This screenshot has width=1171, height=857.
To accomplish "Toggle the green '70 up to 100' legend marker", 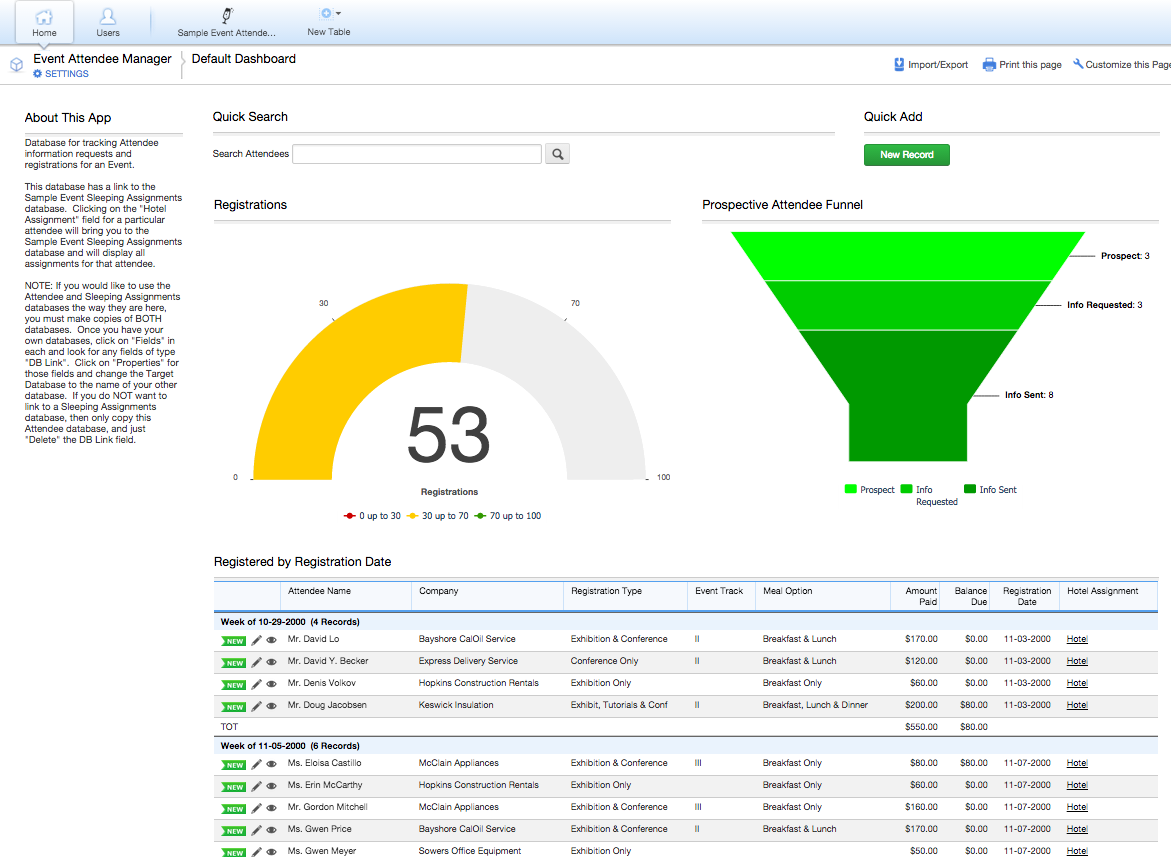I will click(480, 516).
